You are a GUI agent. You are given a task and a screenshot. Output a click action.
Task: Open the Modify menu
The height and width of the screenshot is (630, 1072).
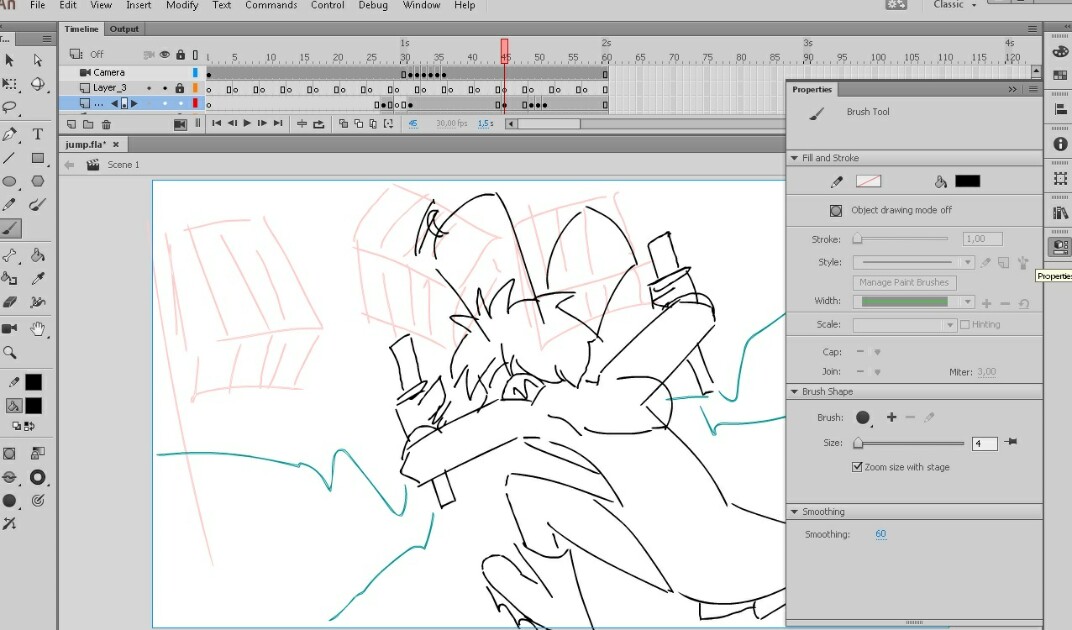[182, 5]
